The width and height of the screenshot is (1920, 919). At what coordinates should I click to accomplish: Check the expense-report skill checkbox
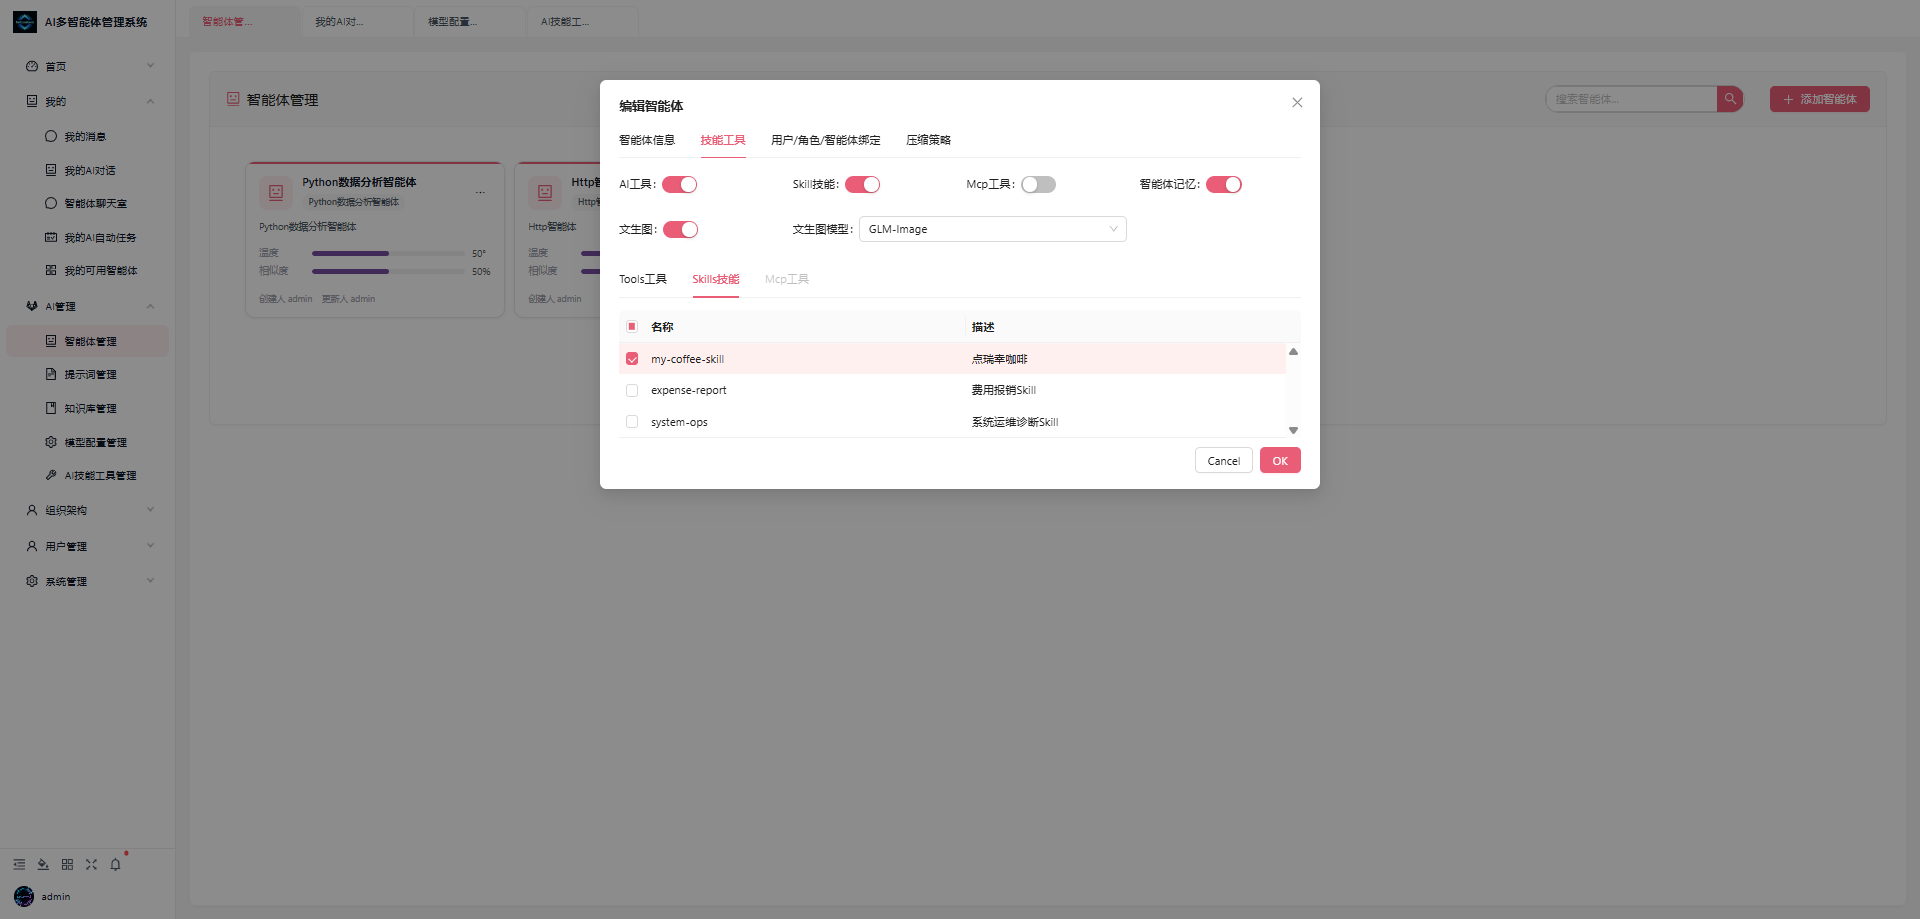[632, 390]
